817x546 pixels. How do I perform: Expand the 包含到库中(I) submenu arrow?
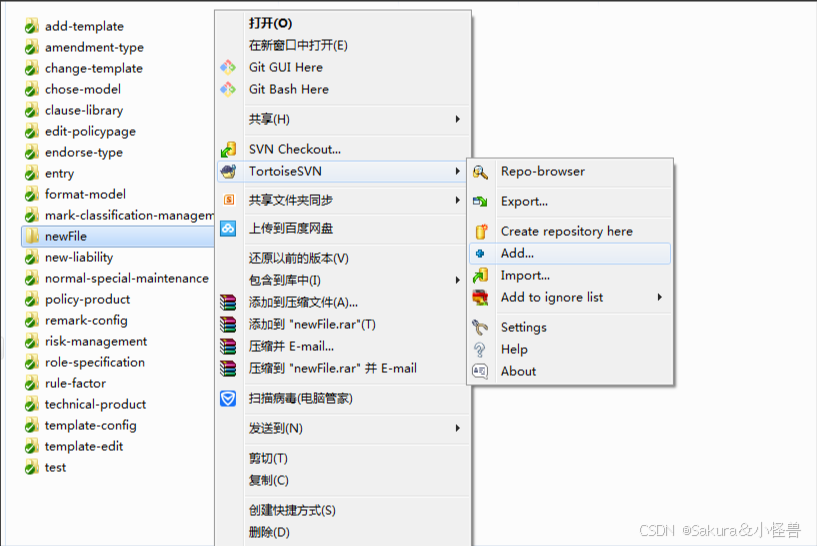click(x=458, y=280)
